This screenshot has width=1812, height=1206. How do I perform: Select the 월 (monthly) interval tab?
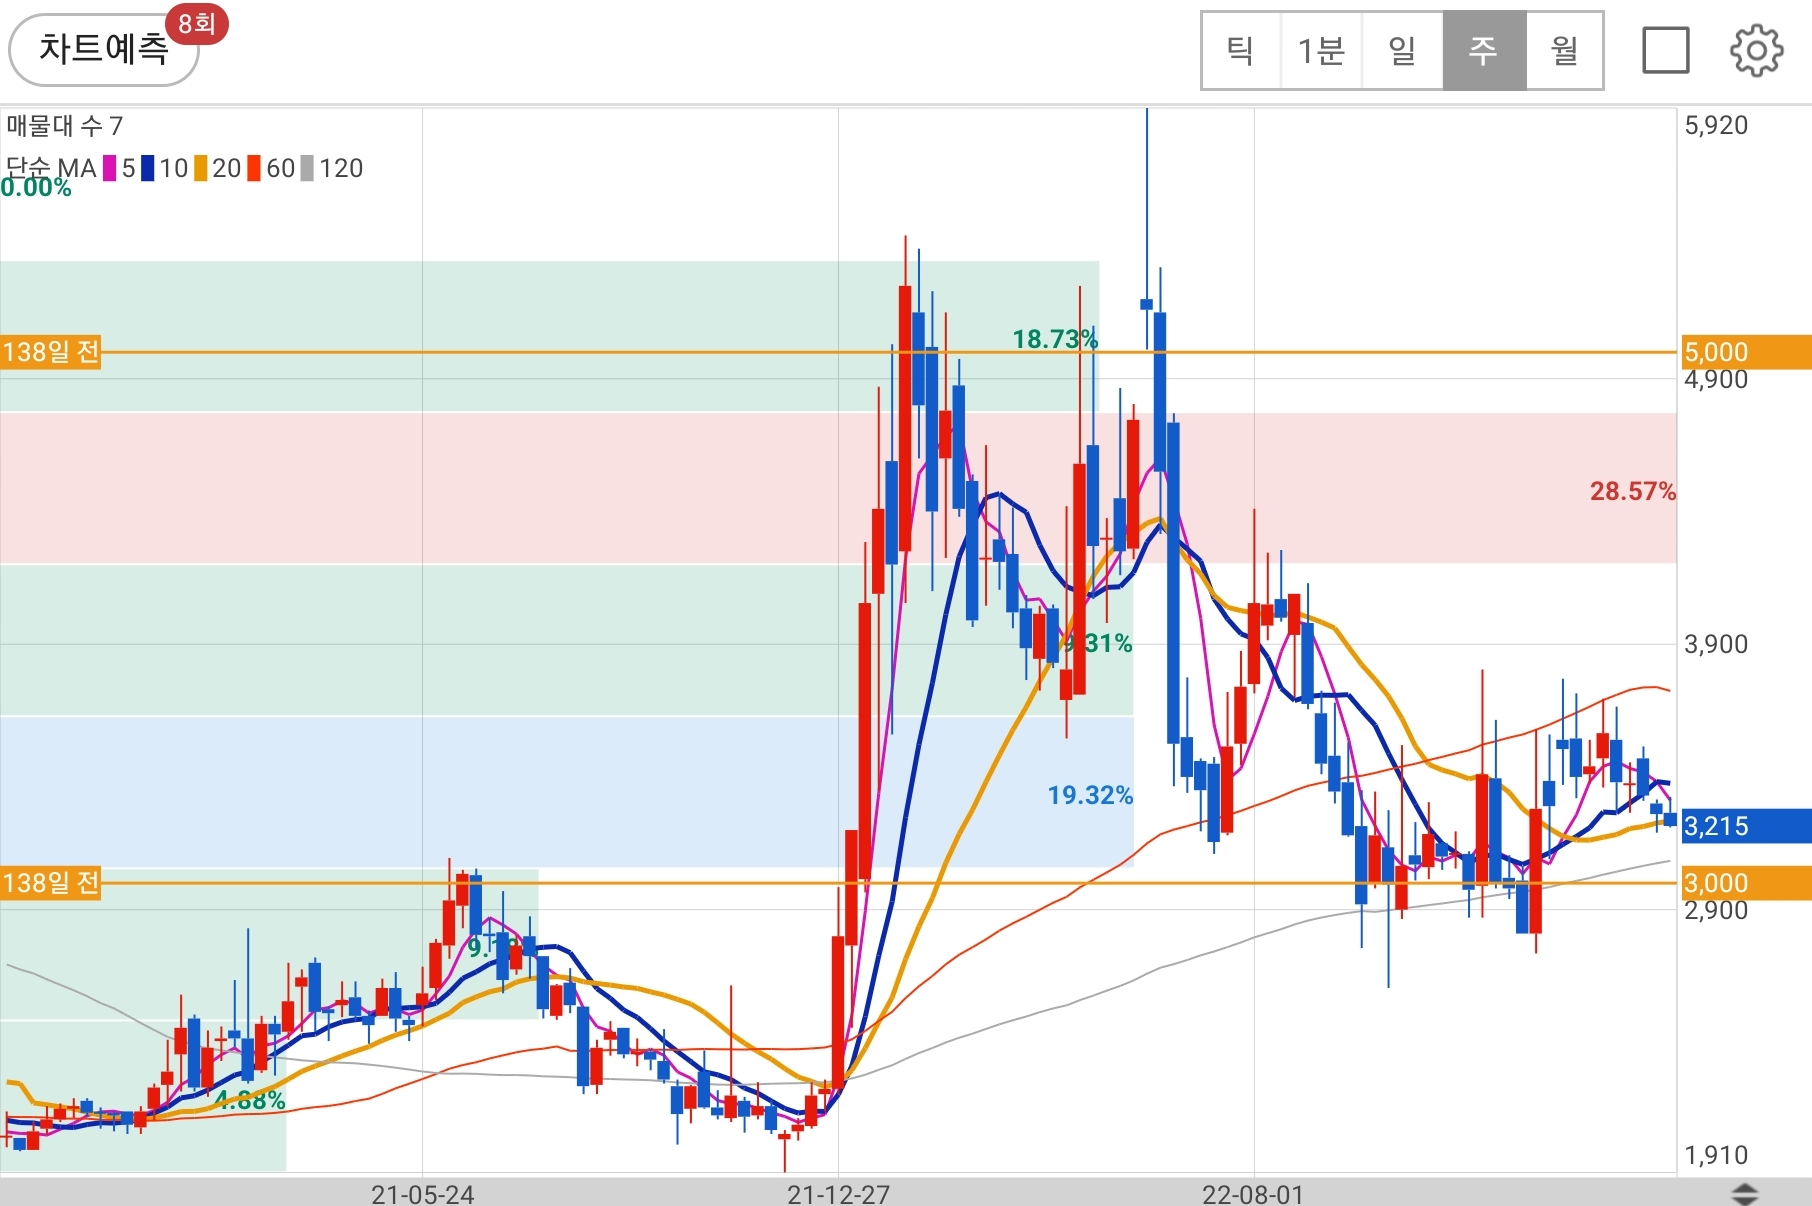tap(1564, 50)
